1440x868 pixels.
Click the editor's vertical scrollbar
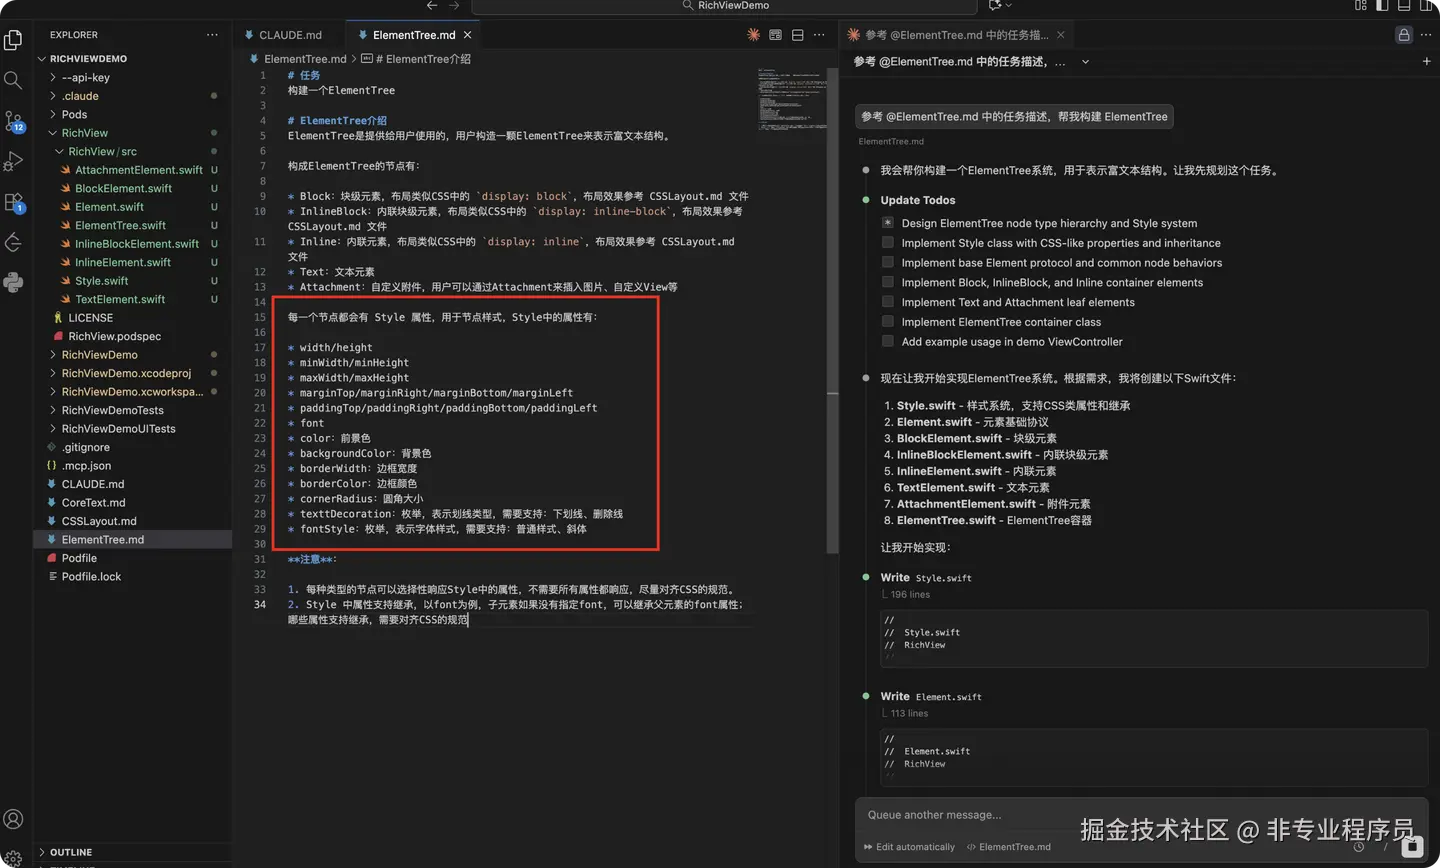(x=832, y=310)
